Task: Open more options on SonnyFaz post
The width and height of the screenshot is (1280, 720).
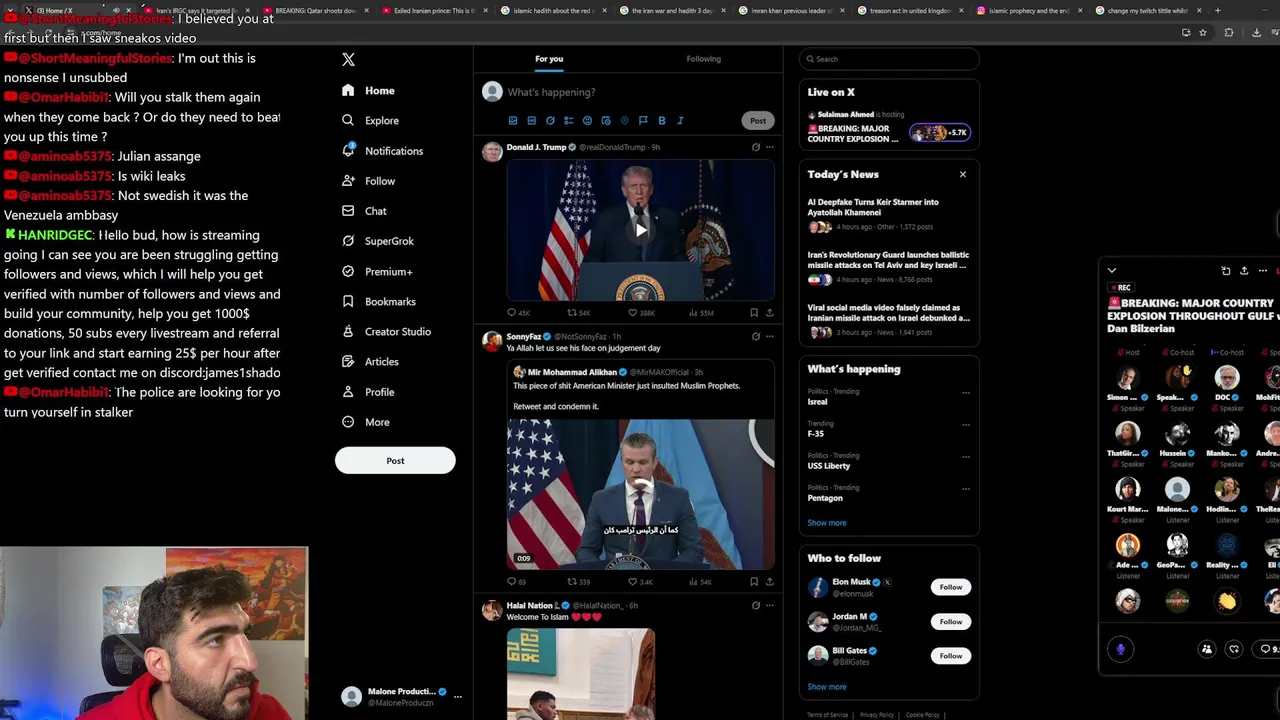Action: (x=769, y=336)
